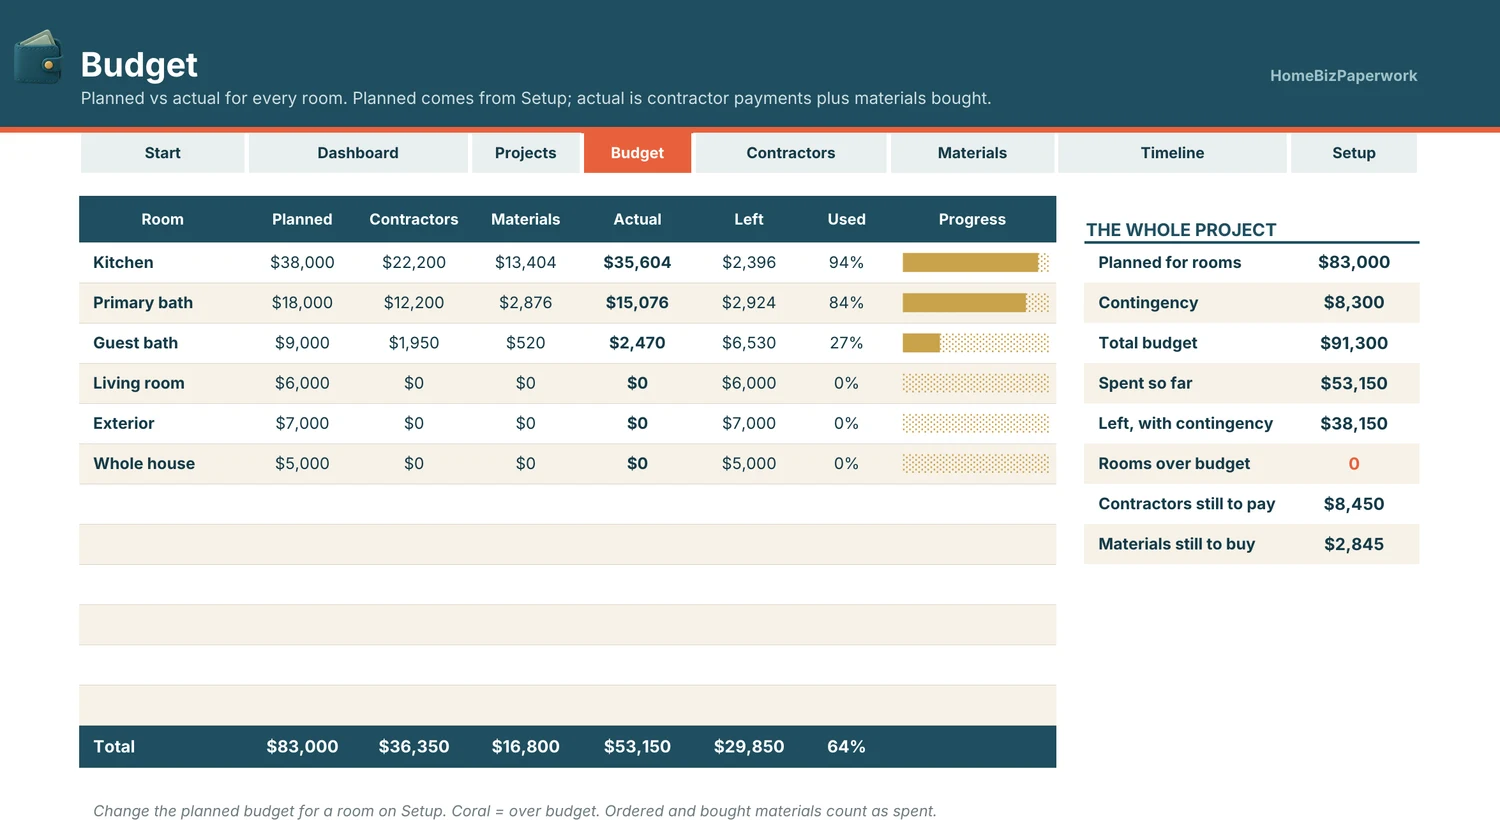The width and height of the screenshot is (1500, 820).
Task: Click the Total planned value $83,000
Action: pyautogui.click(x=302, y=747)
